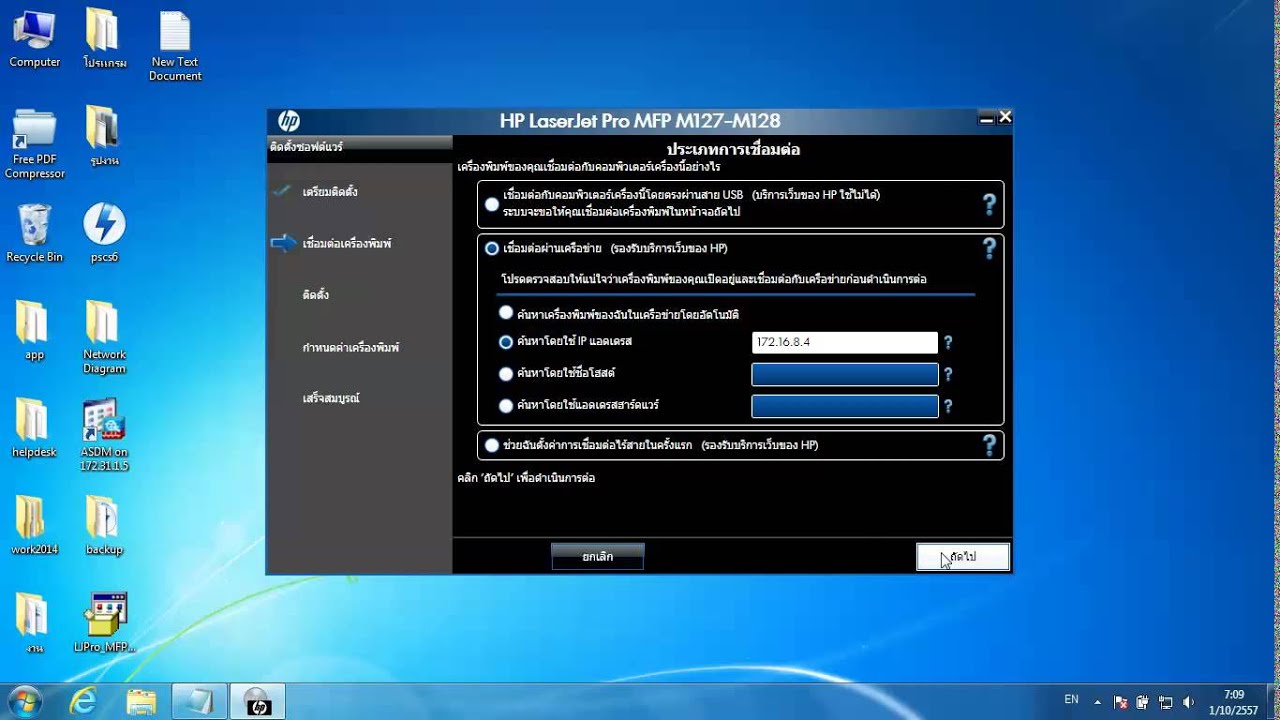Open the taskbar item beside Explorer

[199, 702]
